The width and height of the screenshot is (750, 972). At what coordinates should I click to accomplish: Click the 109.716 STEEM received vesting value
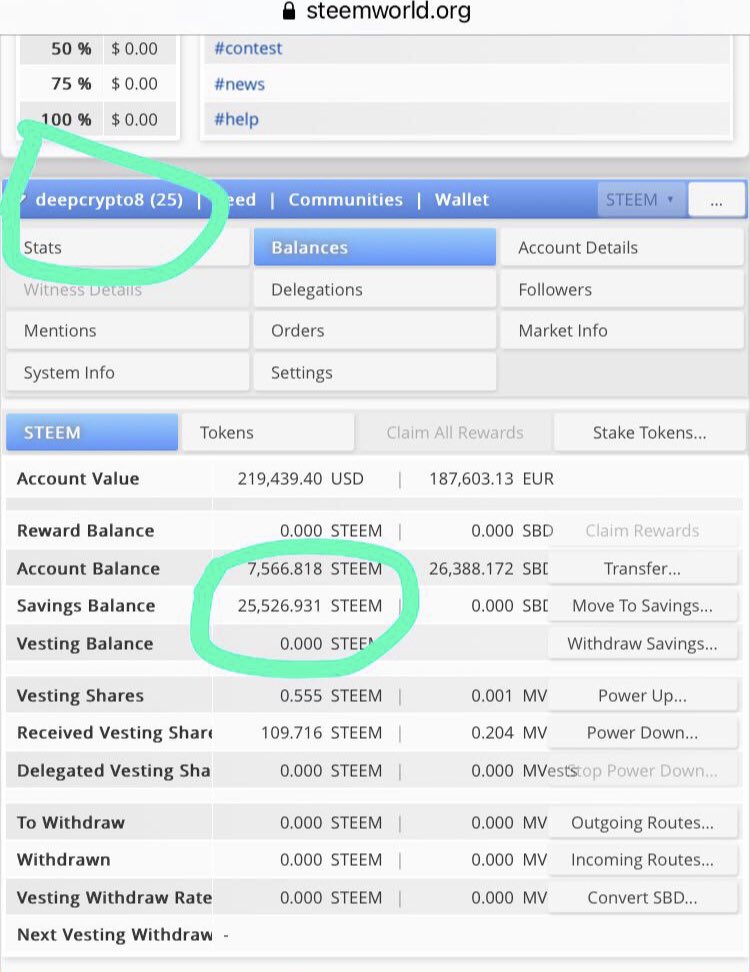[x=322, y=733]
